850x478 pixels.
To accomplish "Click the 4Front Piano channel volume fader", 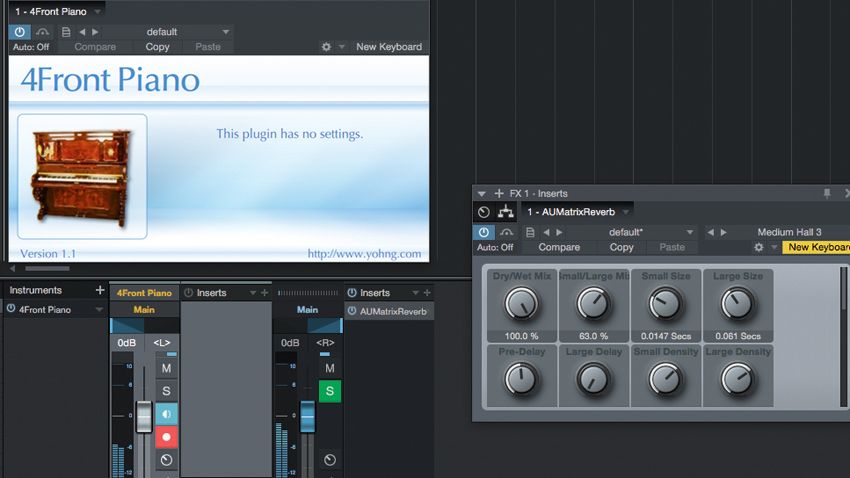I will pyautogui.click(x=144, y=417).
